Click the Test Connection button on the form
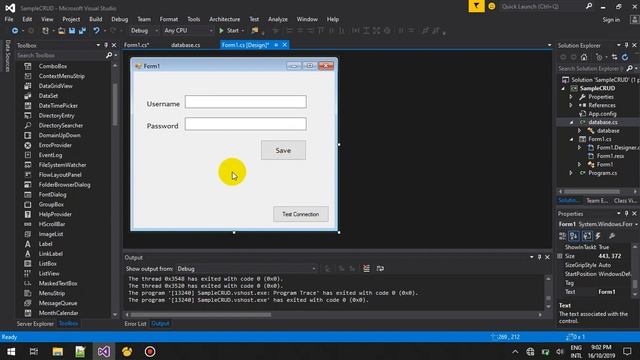Viewport: 640px width, 360px height. [x=300, y=214]
